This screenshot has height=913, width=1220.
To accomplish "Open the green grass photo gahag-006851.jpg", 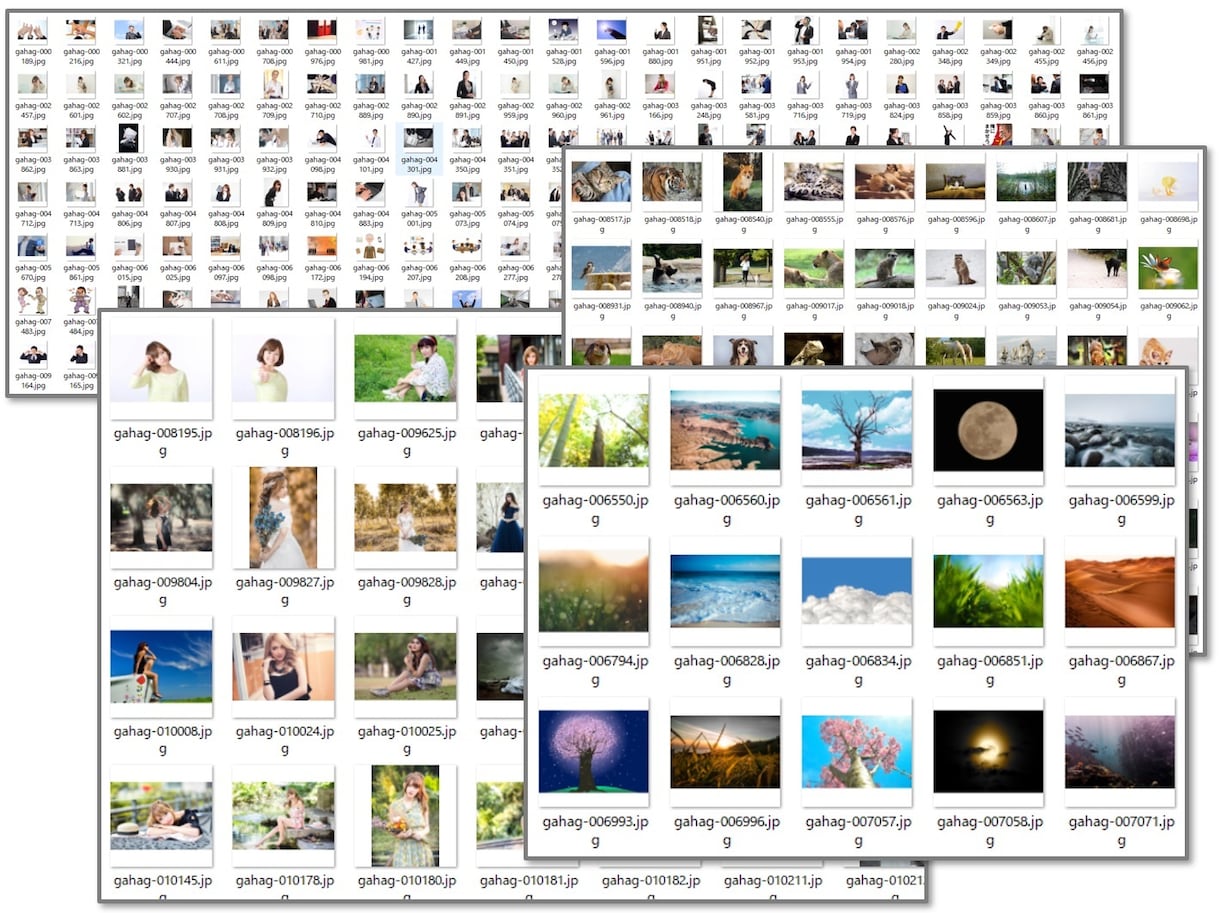I will coord(988,591).
